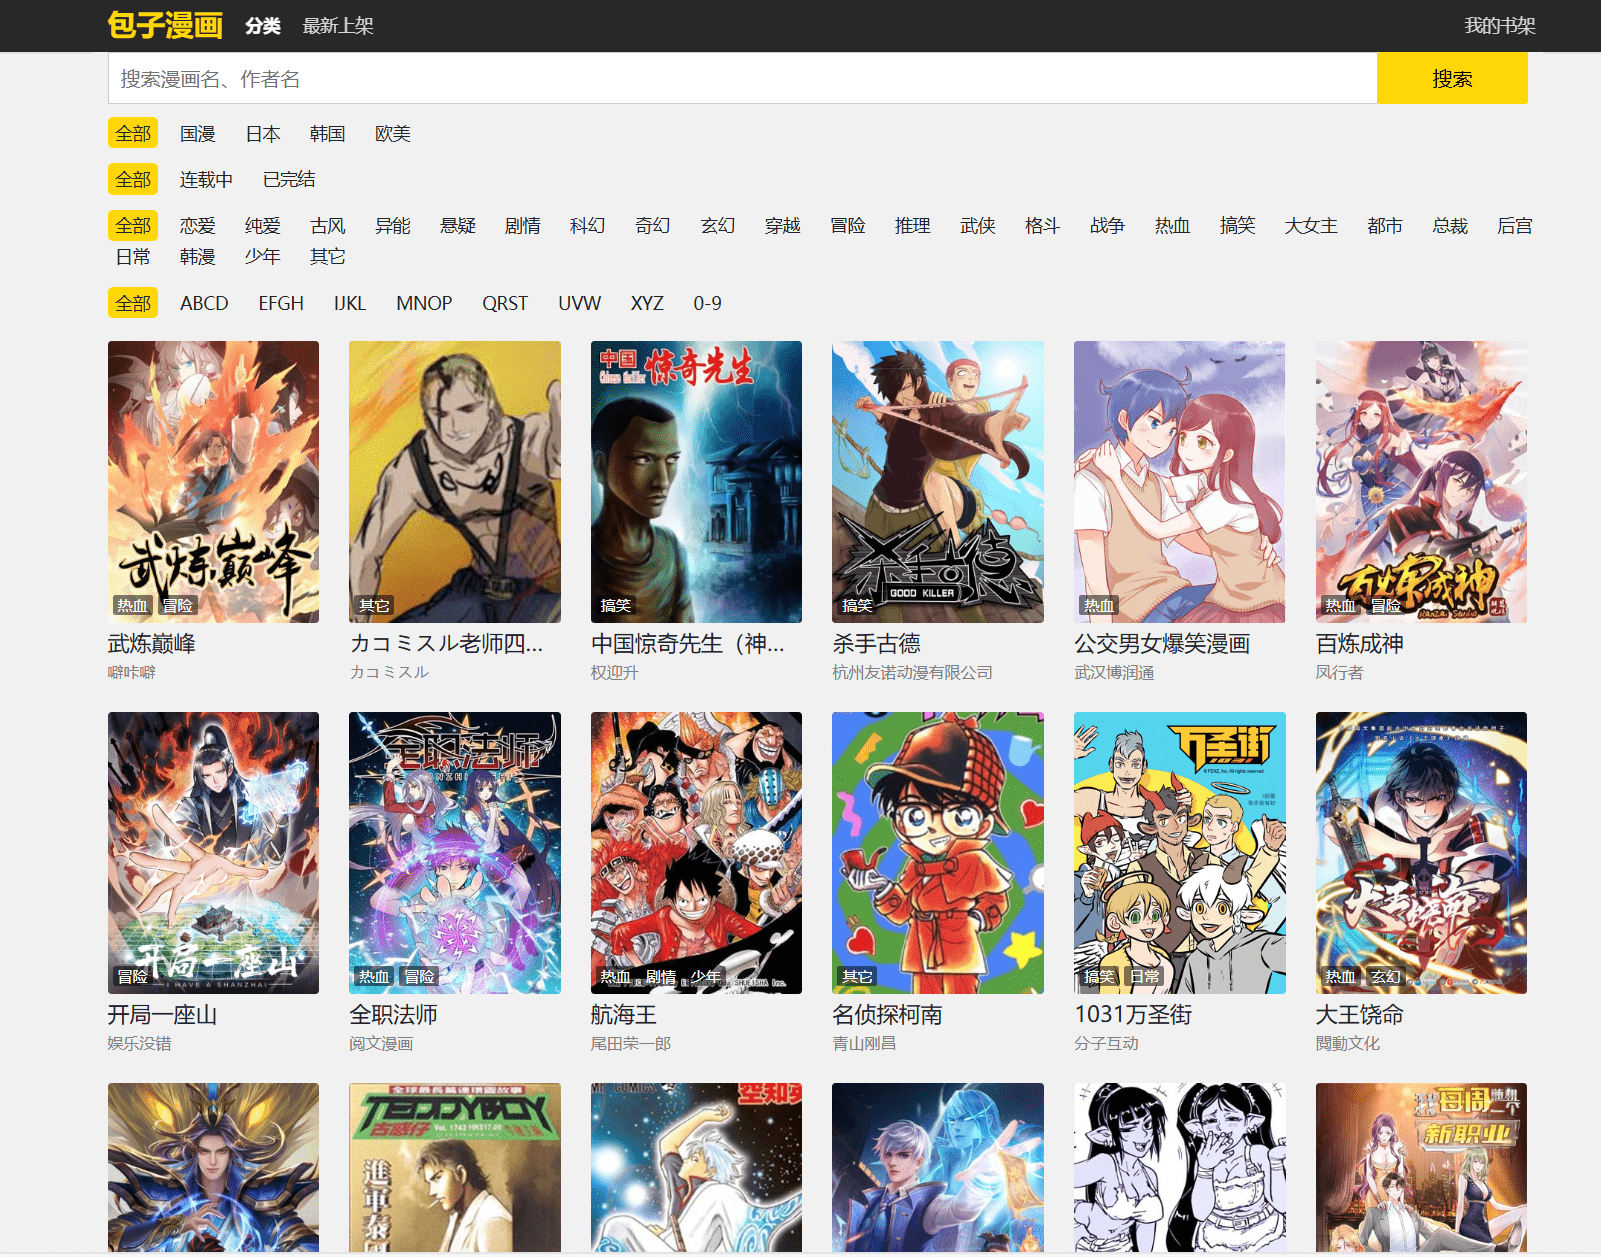Choose the 格斗 genre filter
1601x1257 pixels.
[x=1043, y=226]
